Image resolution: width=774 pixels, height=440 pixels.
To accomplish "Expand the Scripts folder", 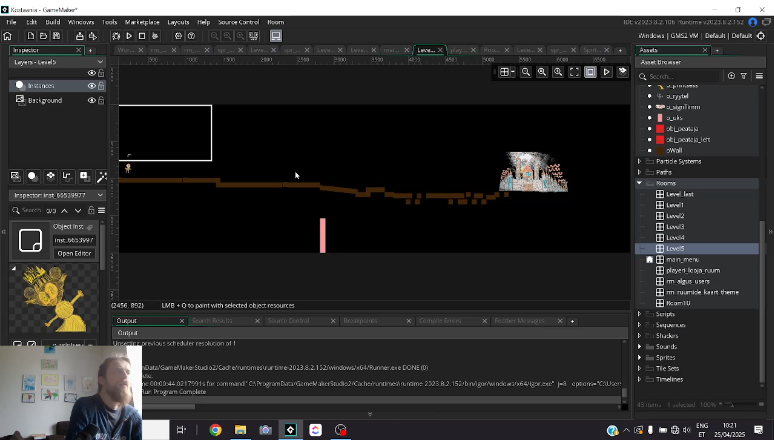I will point(640,314).
